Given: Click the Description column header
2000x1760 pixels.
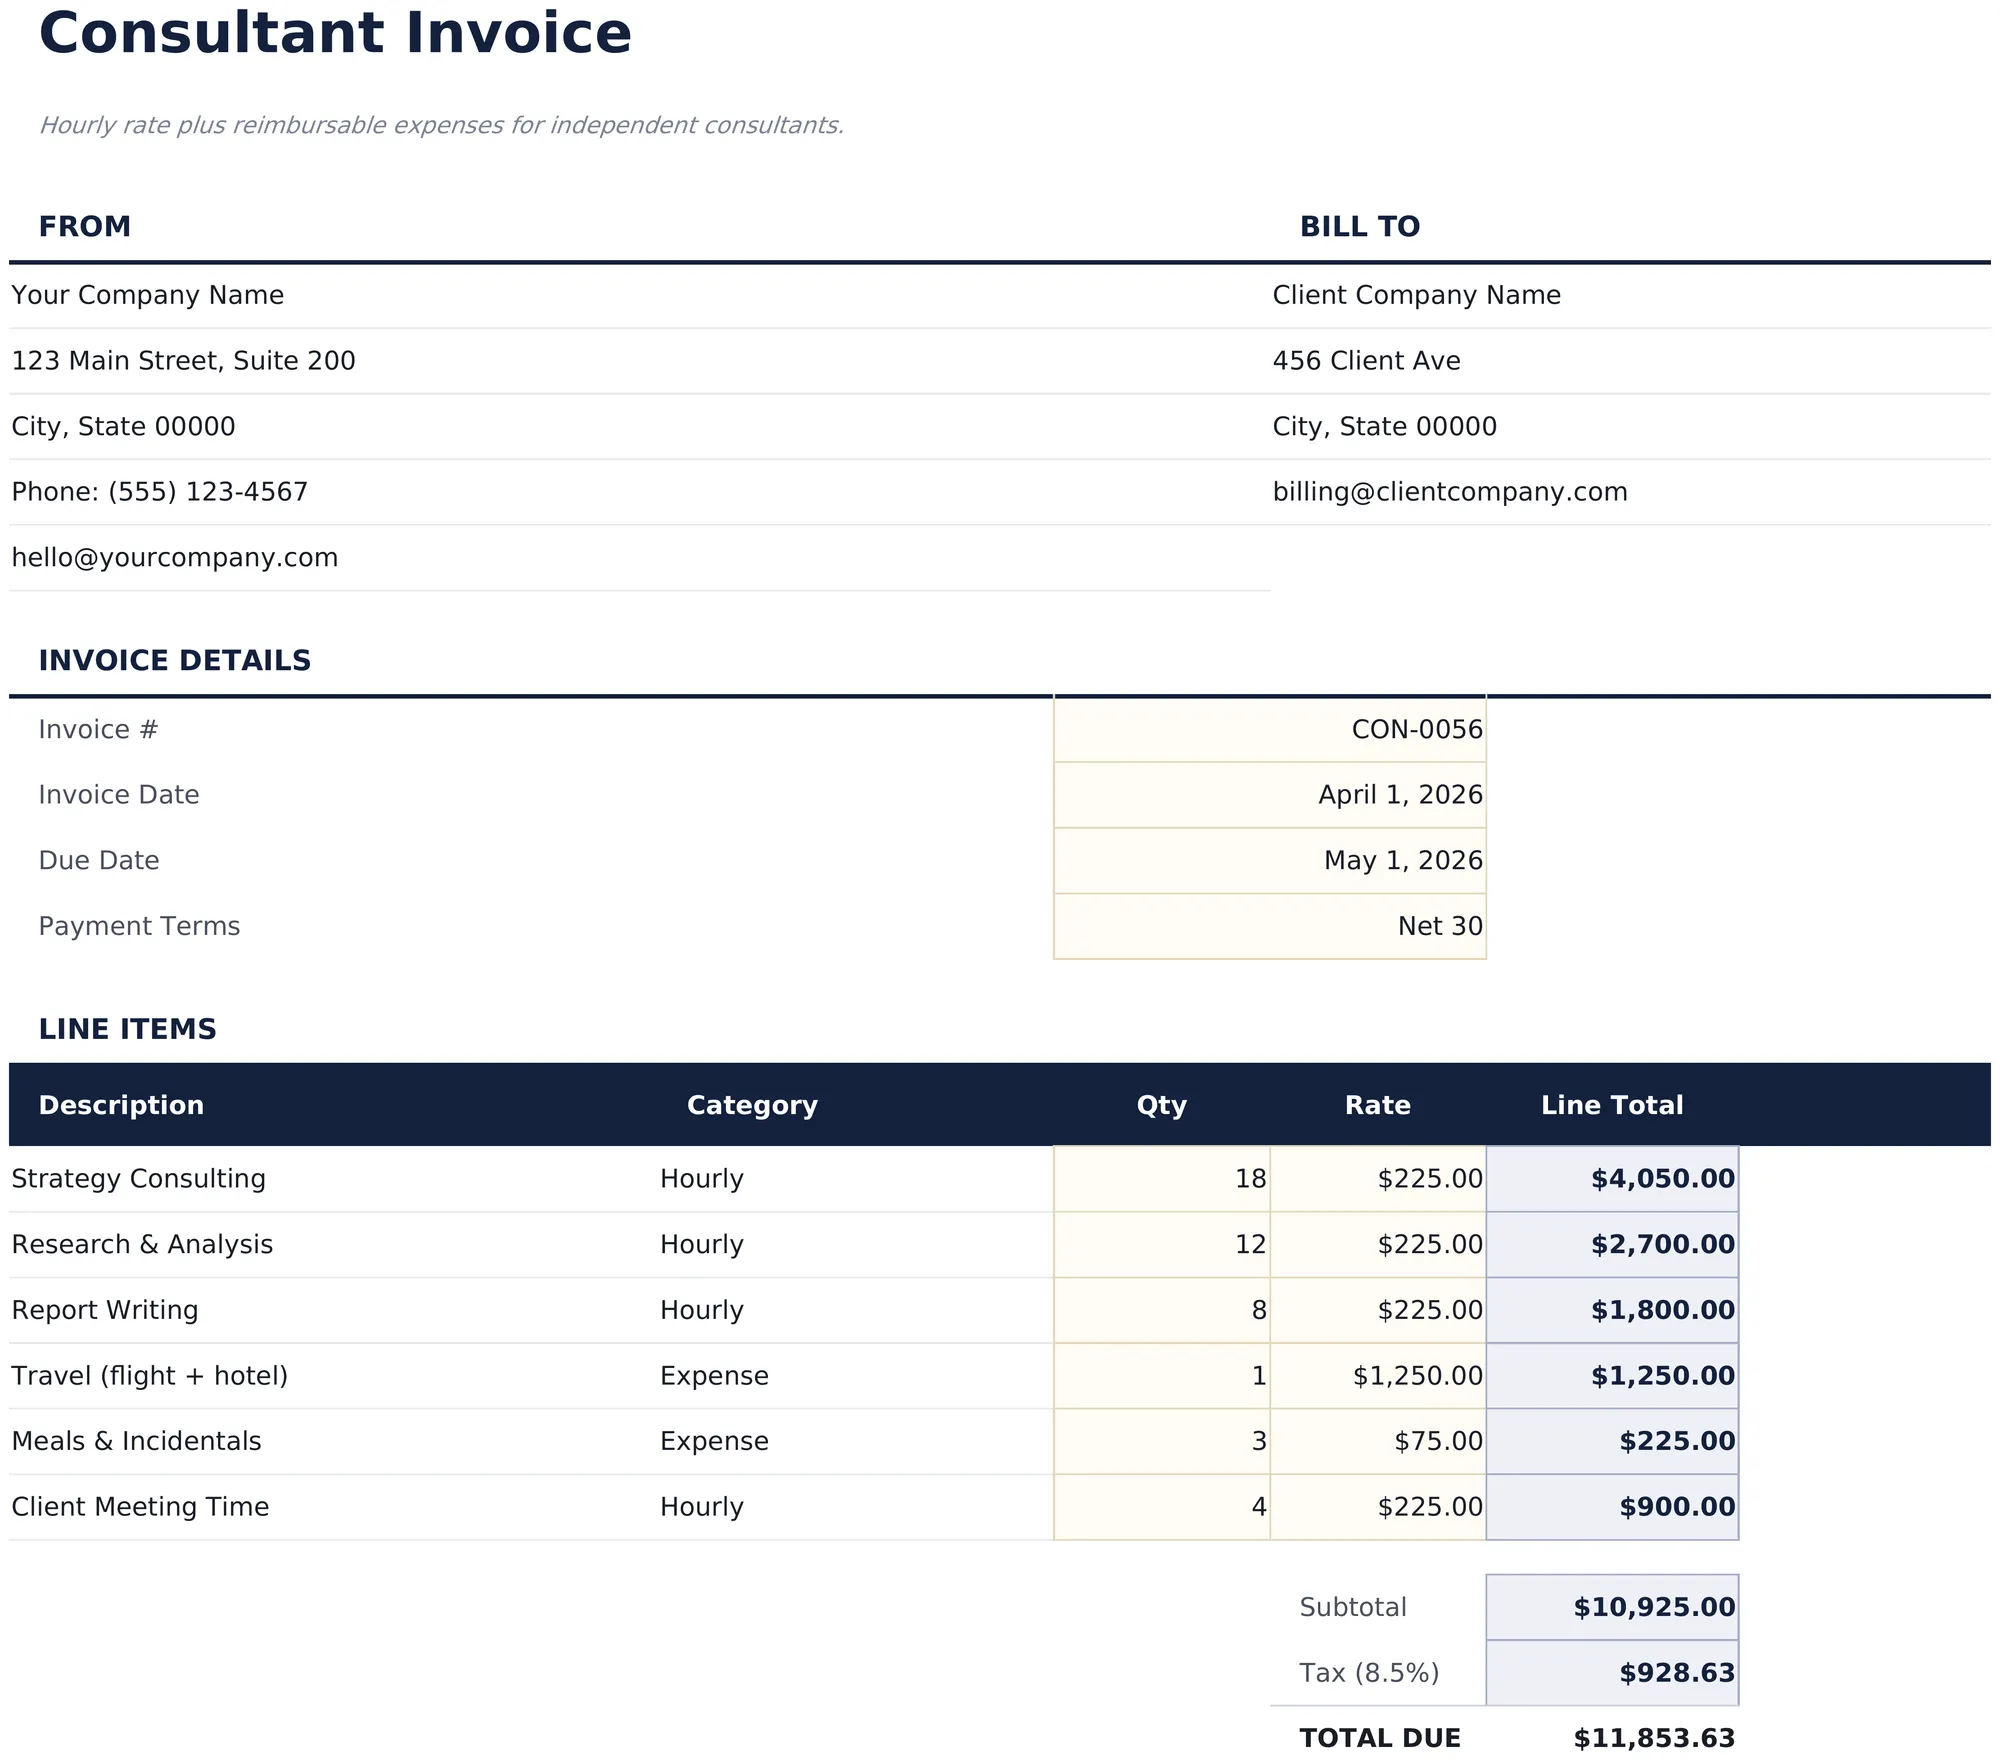Looking at the screenshot, I should [121, 1105].
